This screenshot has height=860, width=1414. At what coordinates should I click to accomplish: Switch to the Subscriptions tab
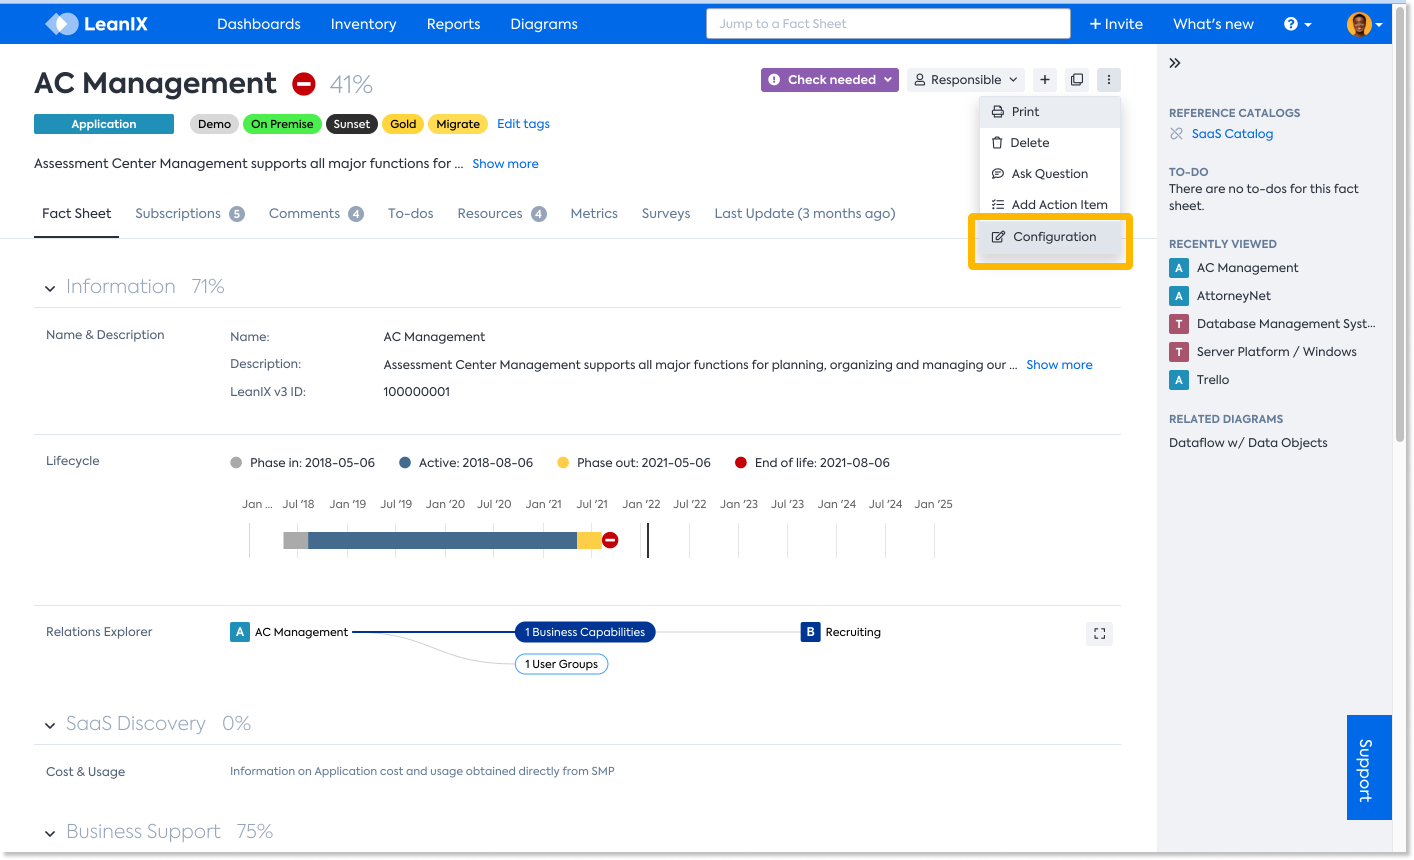190,214
